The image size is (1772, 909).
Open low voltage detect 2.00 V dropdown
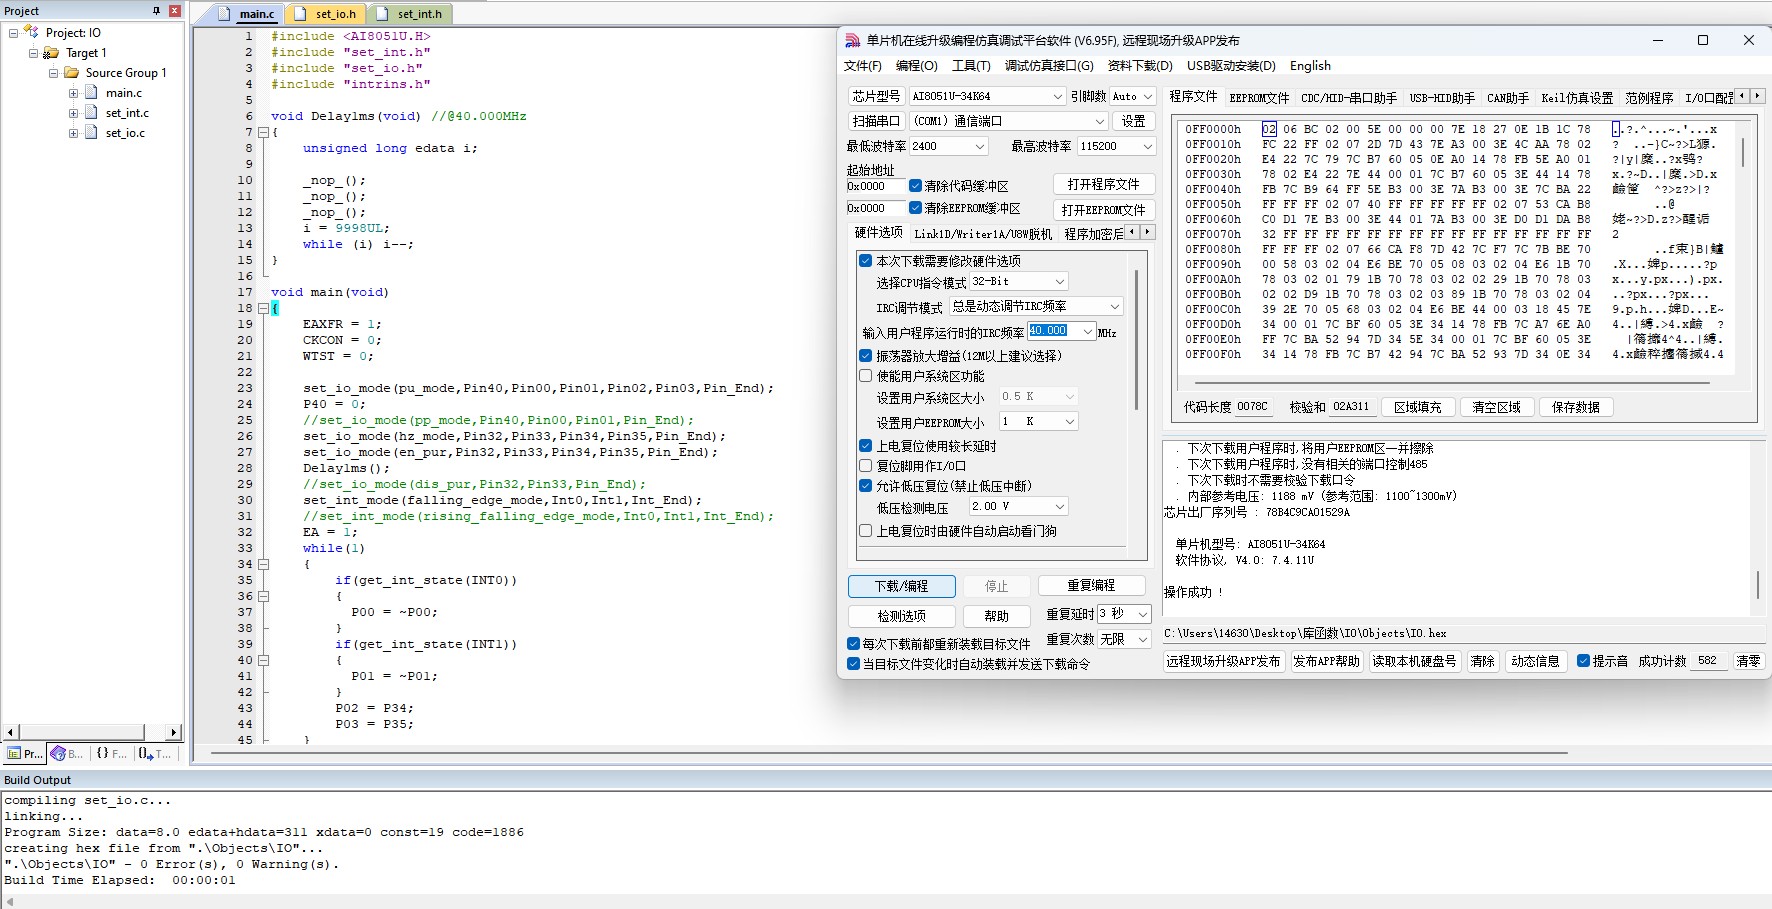click(x=1060, y=507)
